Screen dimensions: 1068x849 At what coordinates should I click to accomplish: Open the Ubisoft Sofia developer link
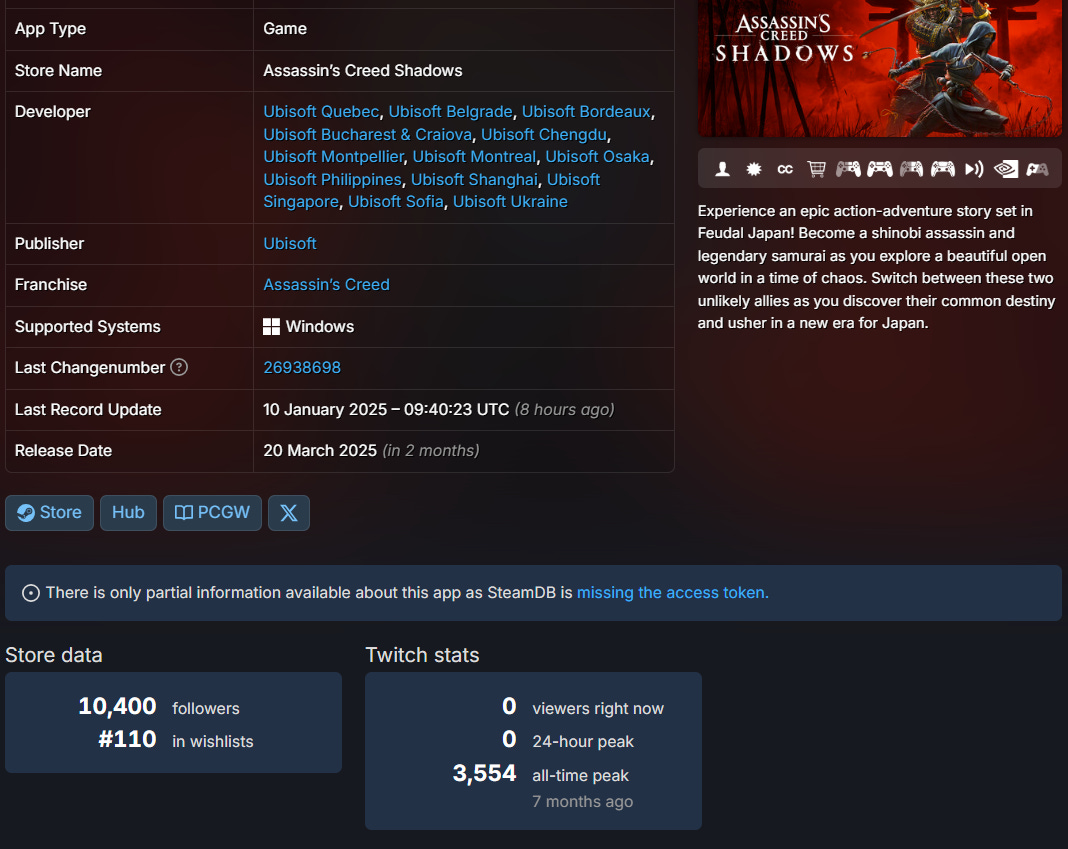click(396, 202)
